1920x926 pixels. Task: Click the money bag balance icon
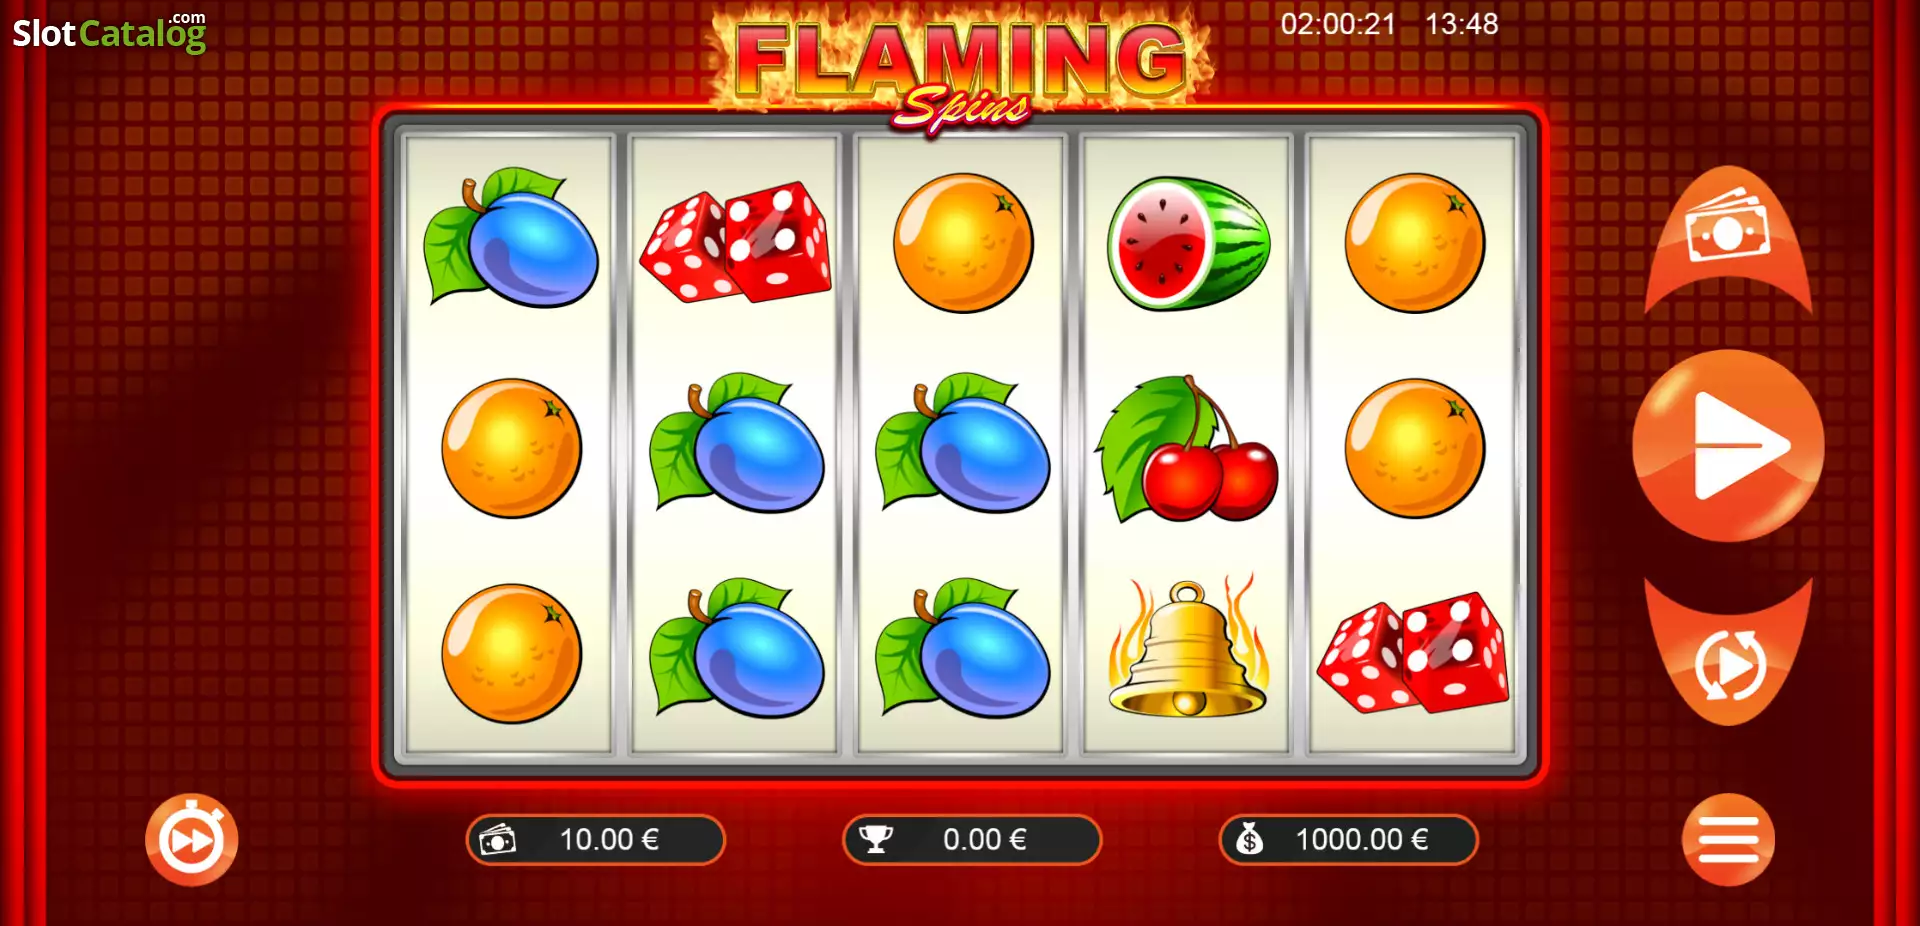tap(1250, 840)
